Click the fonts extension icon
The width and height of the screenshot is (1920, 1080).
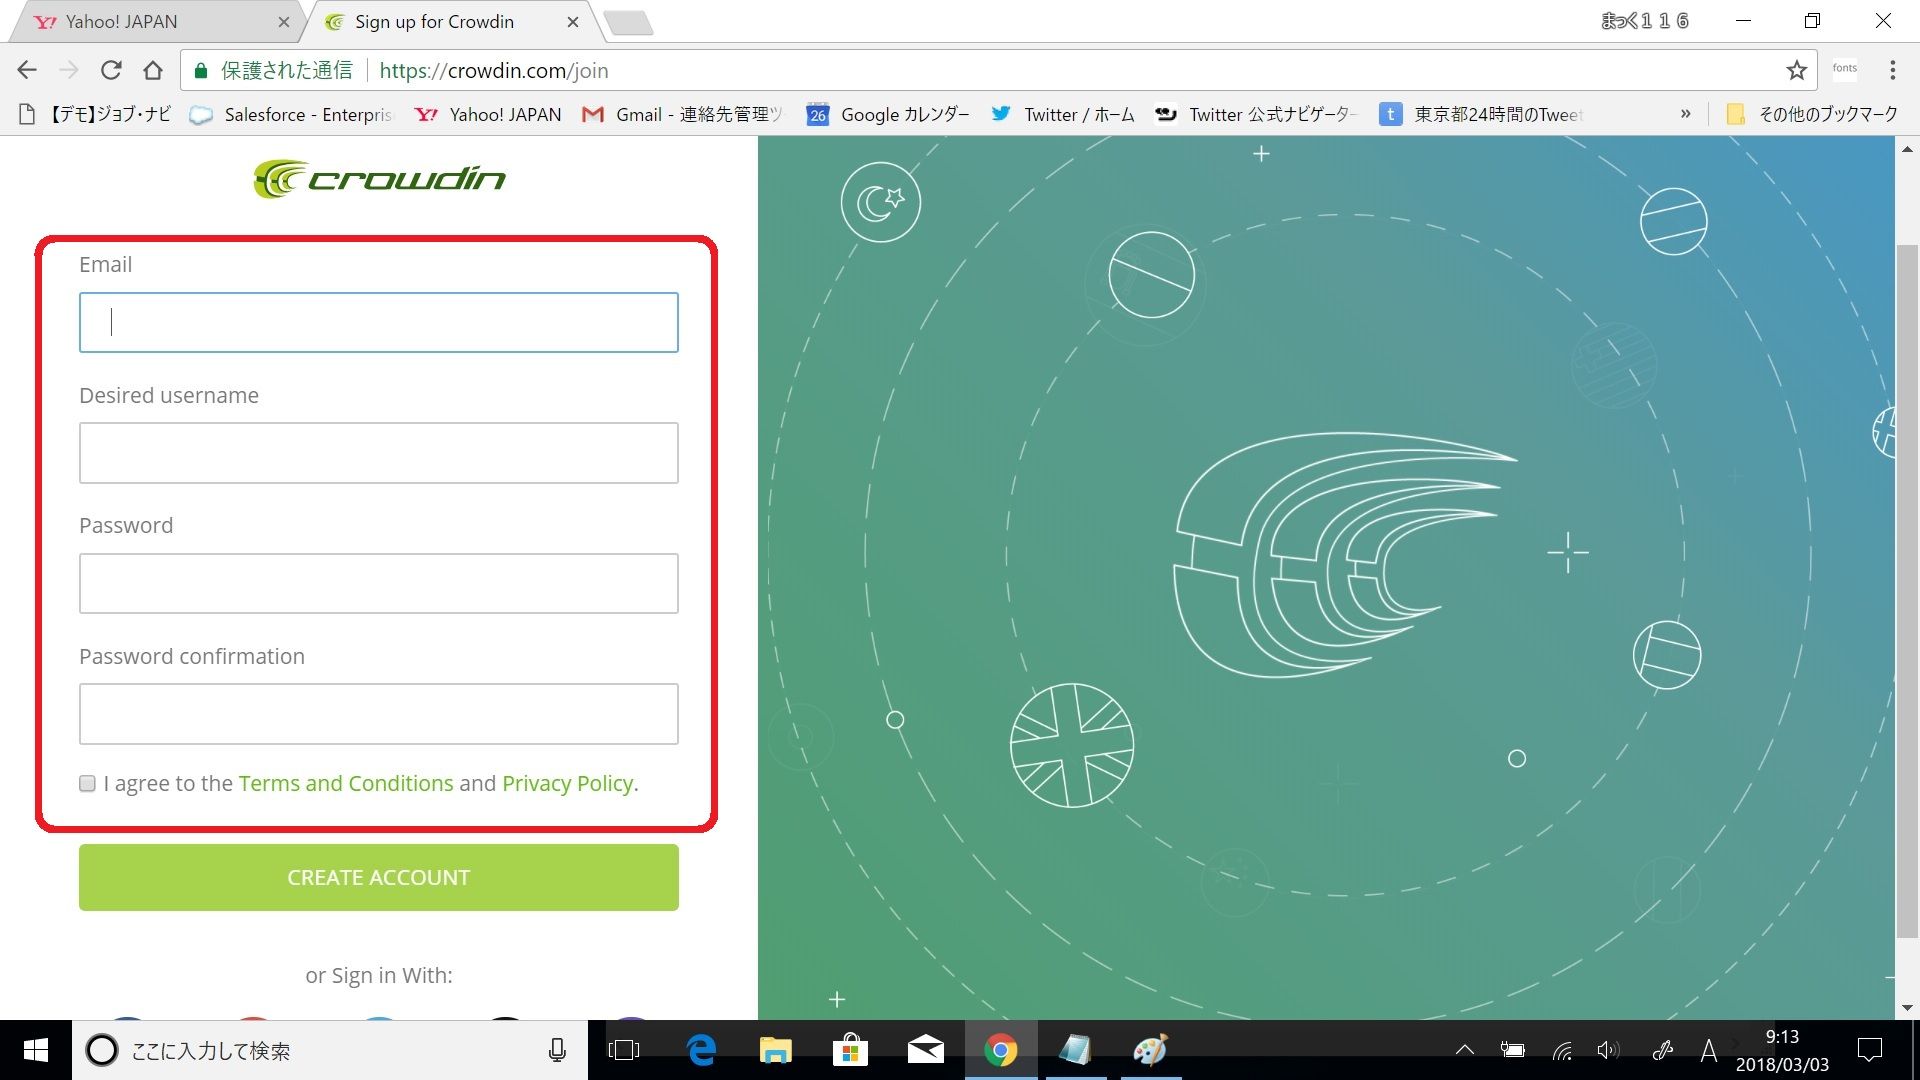pyautogui.click(x=1845, y=69)
